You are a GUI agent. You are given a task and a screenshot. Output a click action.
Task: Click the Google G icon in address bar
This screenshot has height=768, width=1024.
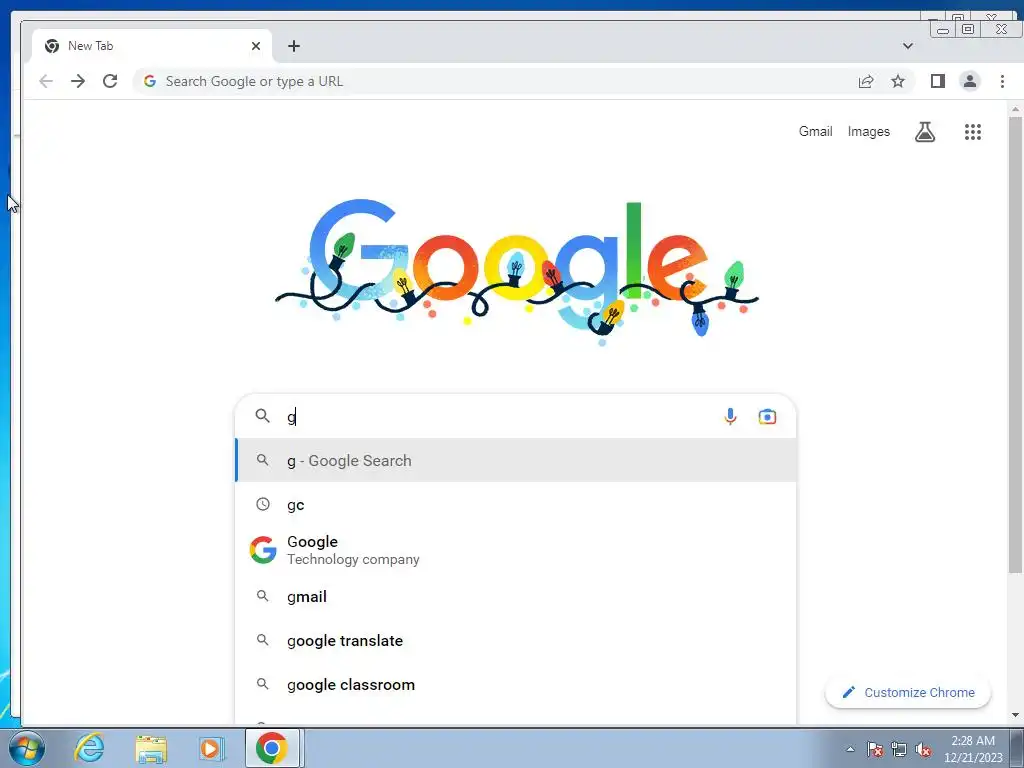point(150,81)
